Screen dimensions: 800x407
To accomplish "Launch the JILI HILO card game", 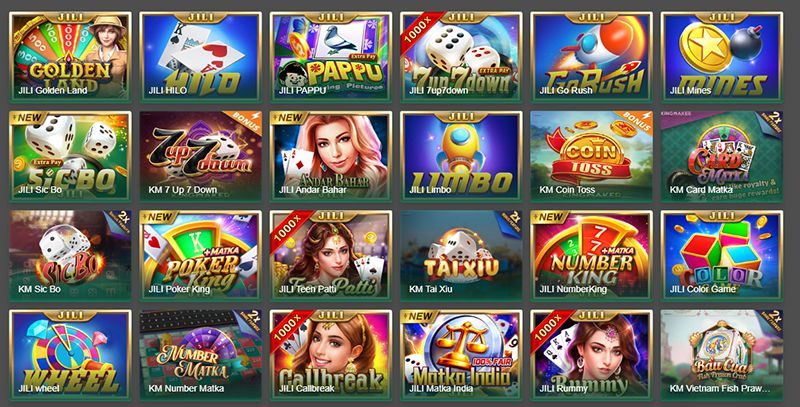I will click(x=201, y=57).
